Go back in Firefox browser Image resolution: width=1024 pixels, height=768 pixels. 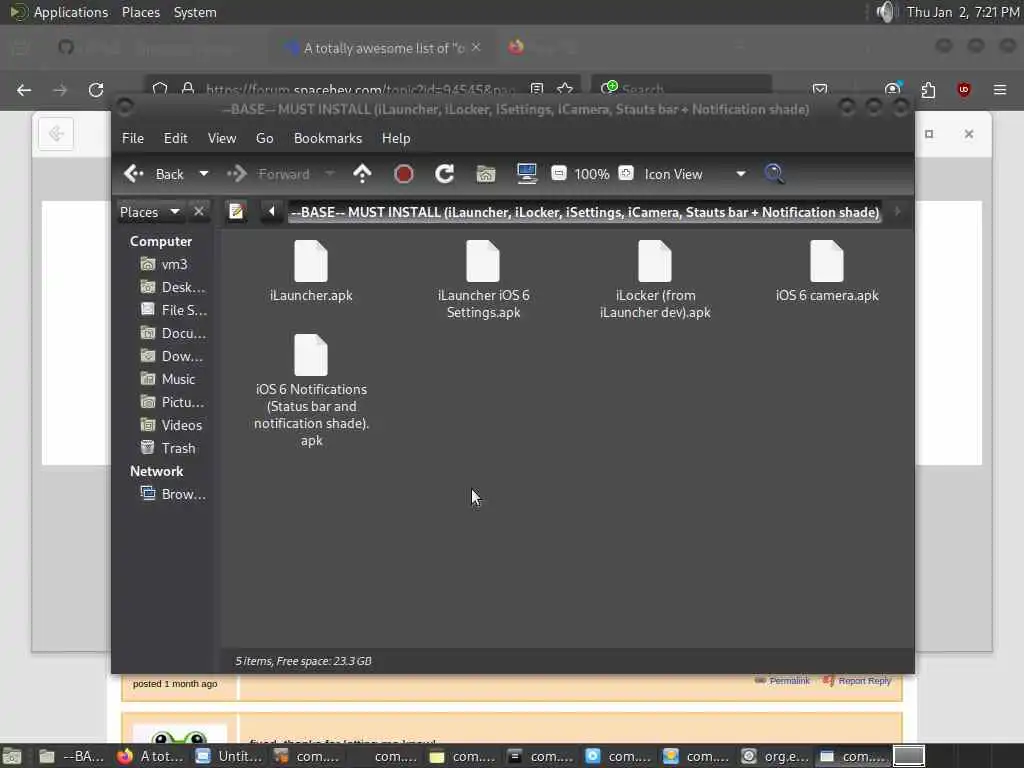[x=24, y=89]
